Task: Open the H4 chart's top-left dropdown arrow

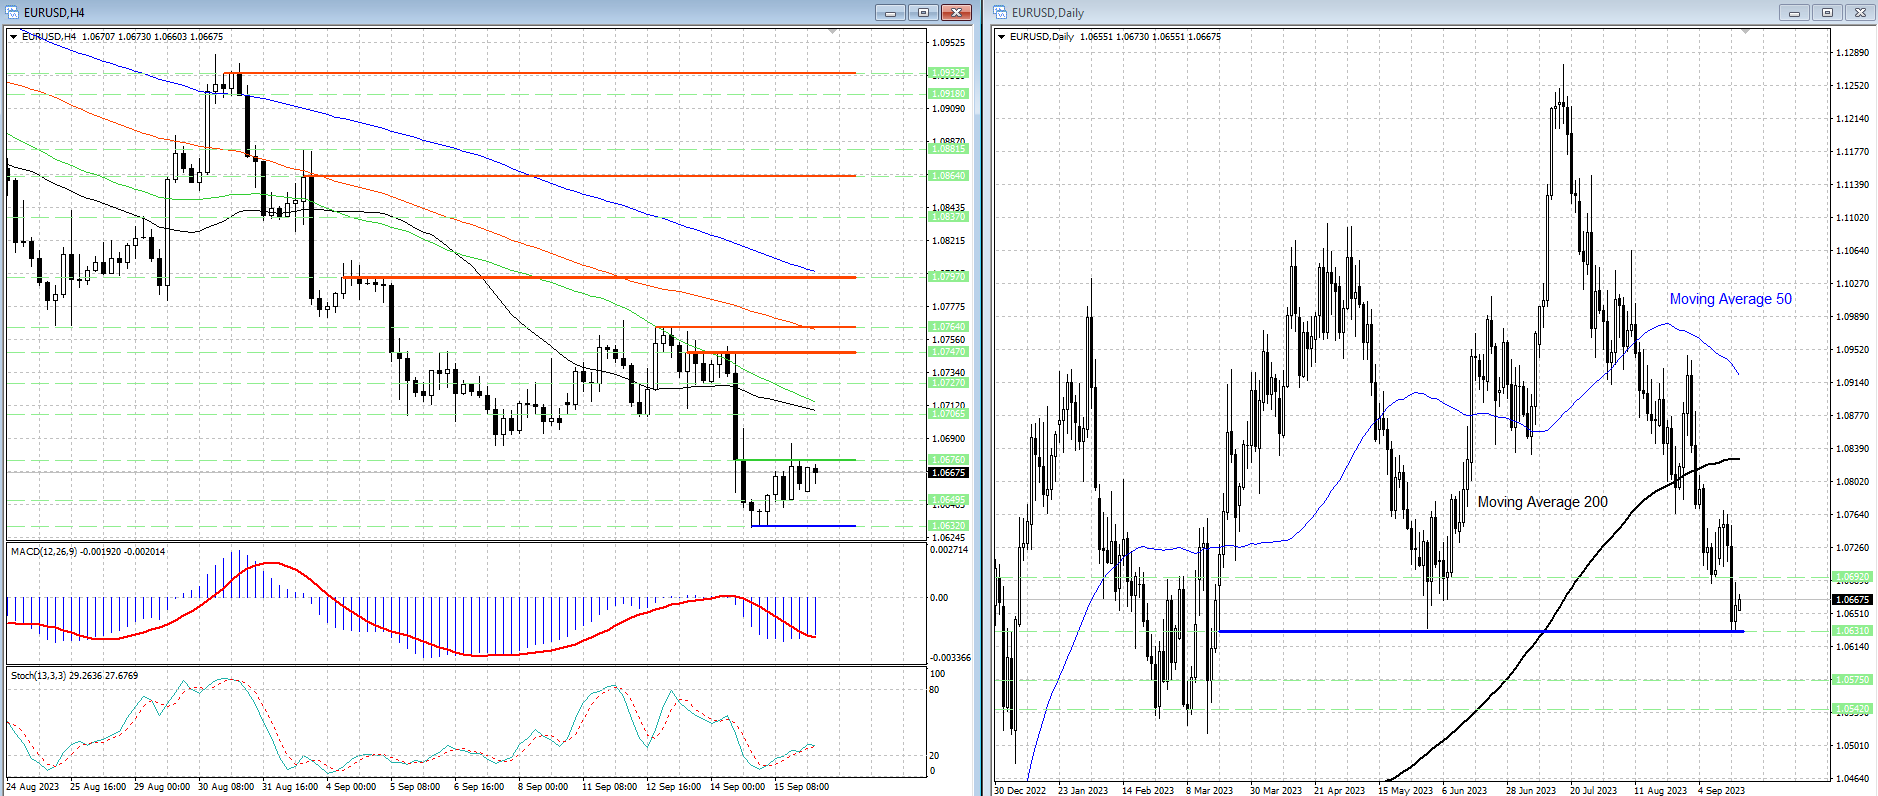Action: tap(14, 37)
